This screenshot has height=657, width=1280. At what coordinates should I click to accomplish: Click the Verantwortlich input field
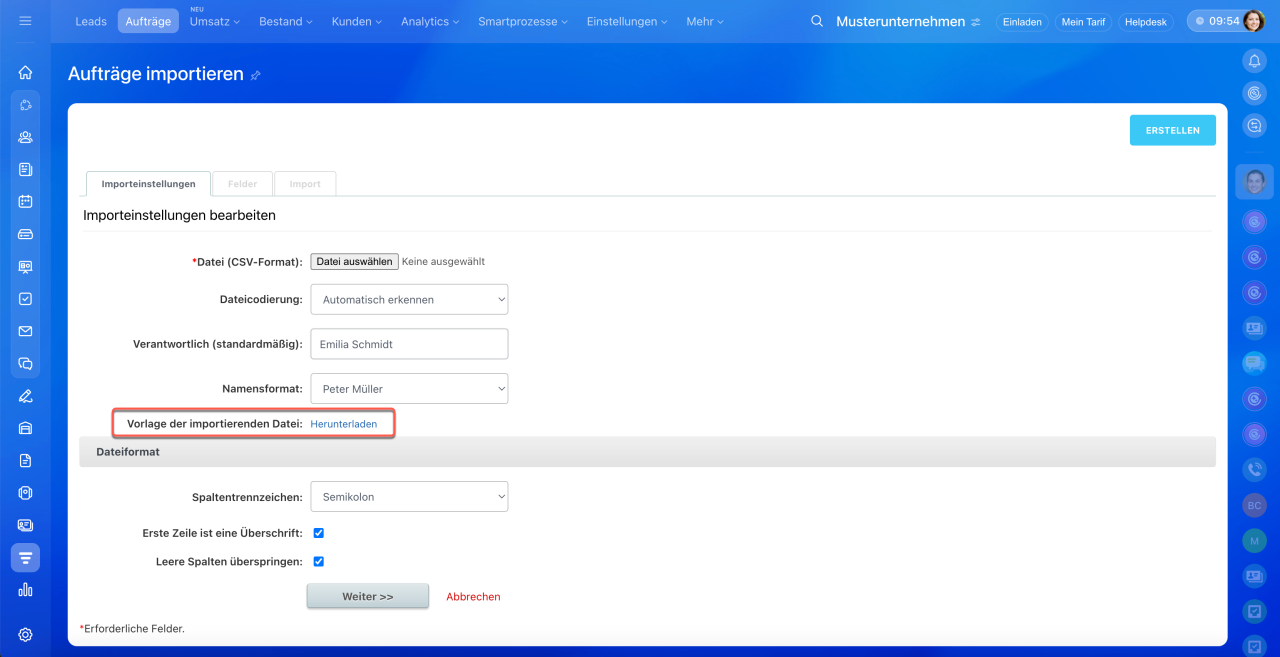409,344
